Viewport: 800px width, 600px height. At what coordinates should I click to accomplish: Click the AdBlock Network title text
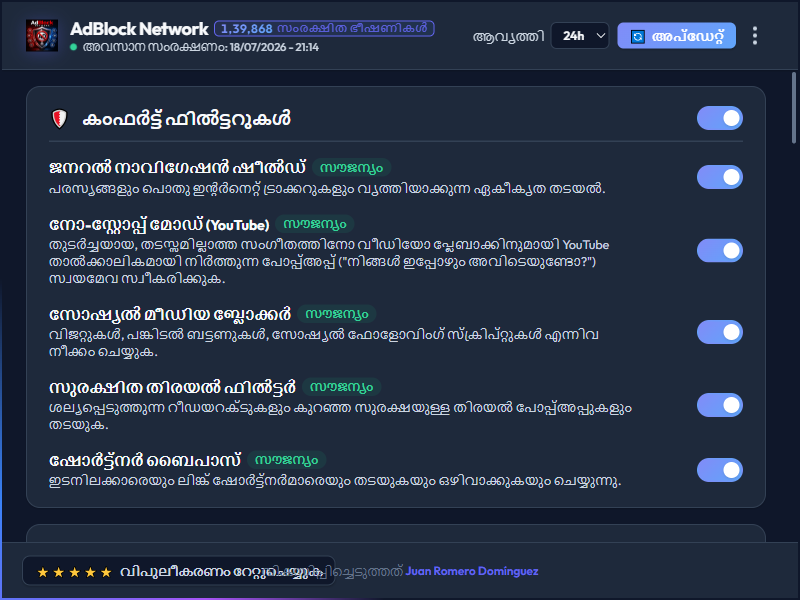coord(139,29)
